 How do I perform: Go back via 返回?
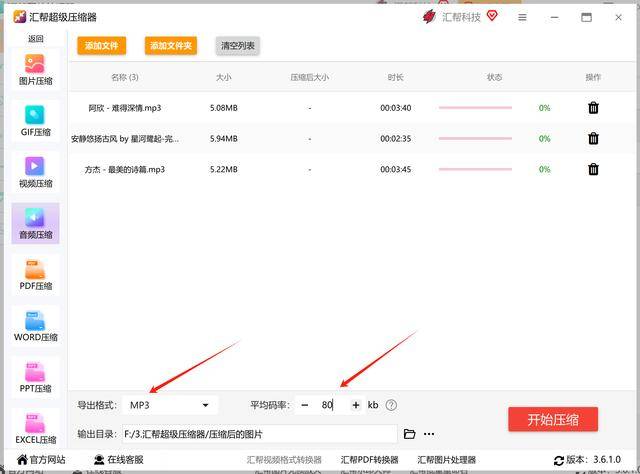pos(36,39)
